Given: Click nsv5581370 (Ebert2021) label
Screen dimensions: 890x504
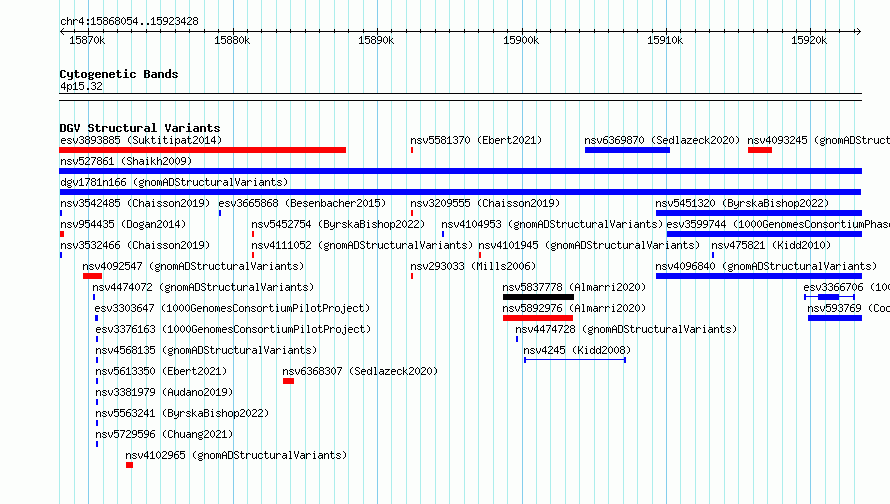Looking at the screenshot, I should (476, 140).
